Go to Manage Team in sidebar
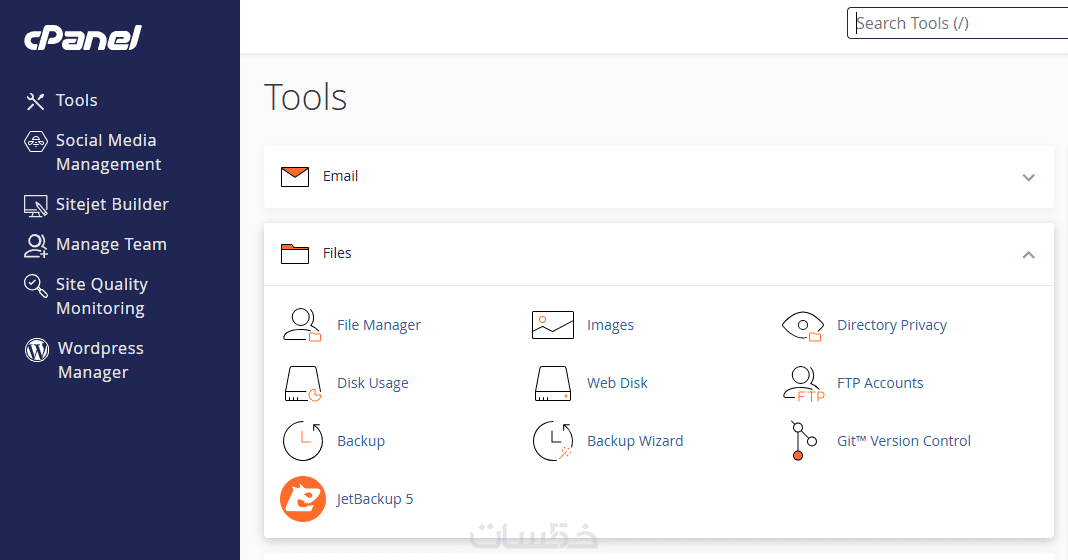Screen dimensions: 1068x560 (111, 245)
